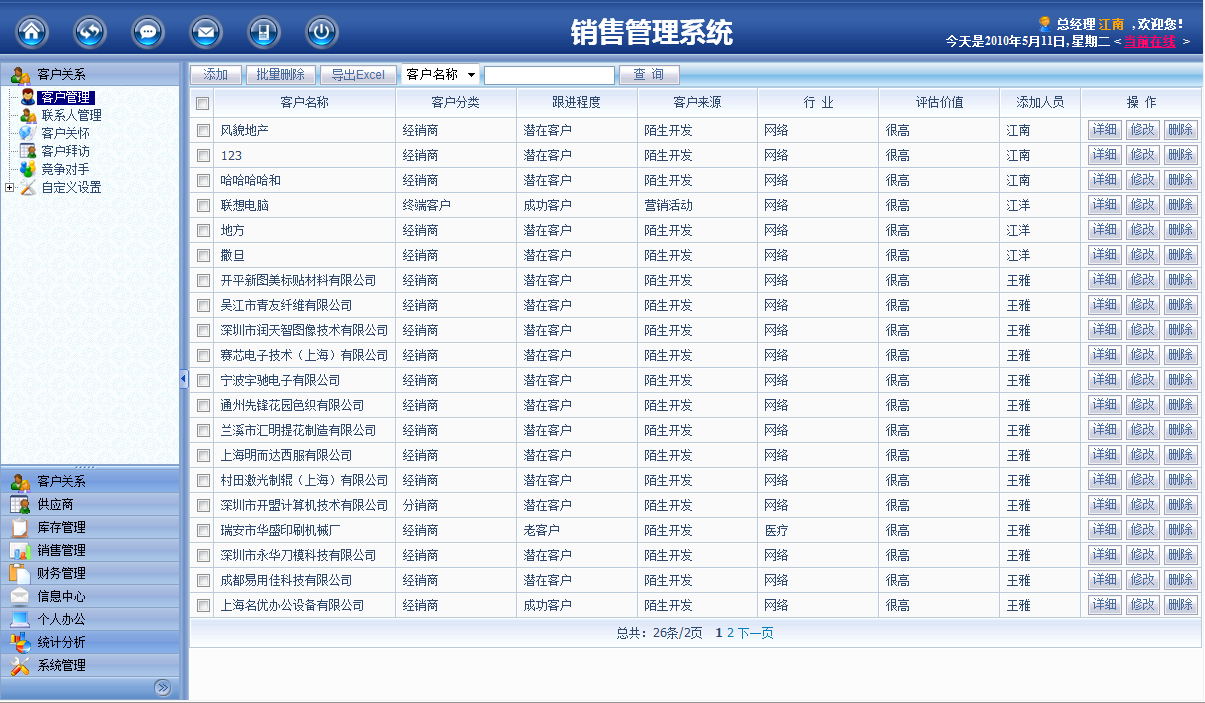Toggle the select-all checkbox in table header
The height and width of the screenshot is (703, 1205).
point(203,103)
